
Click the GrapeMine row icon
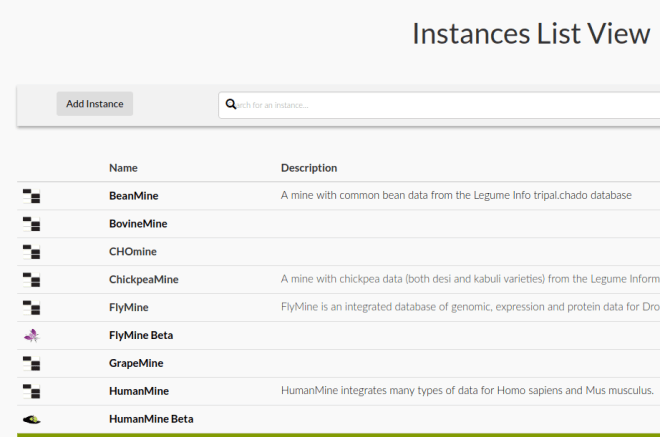click(32, 363)
